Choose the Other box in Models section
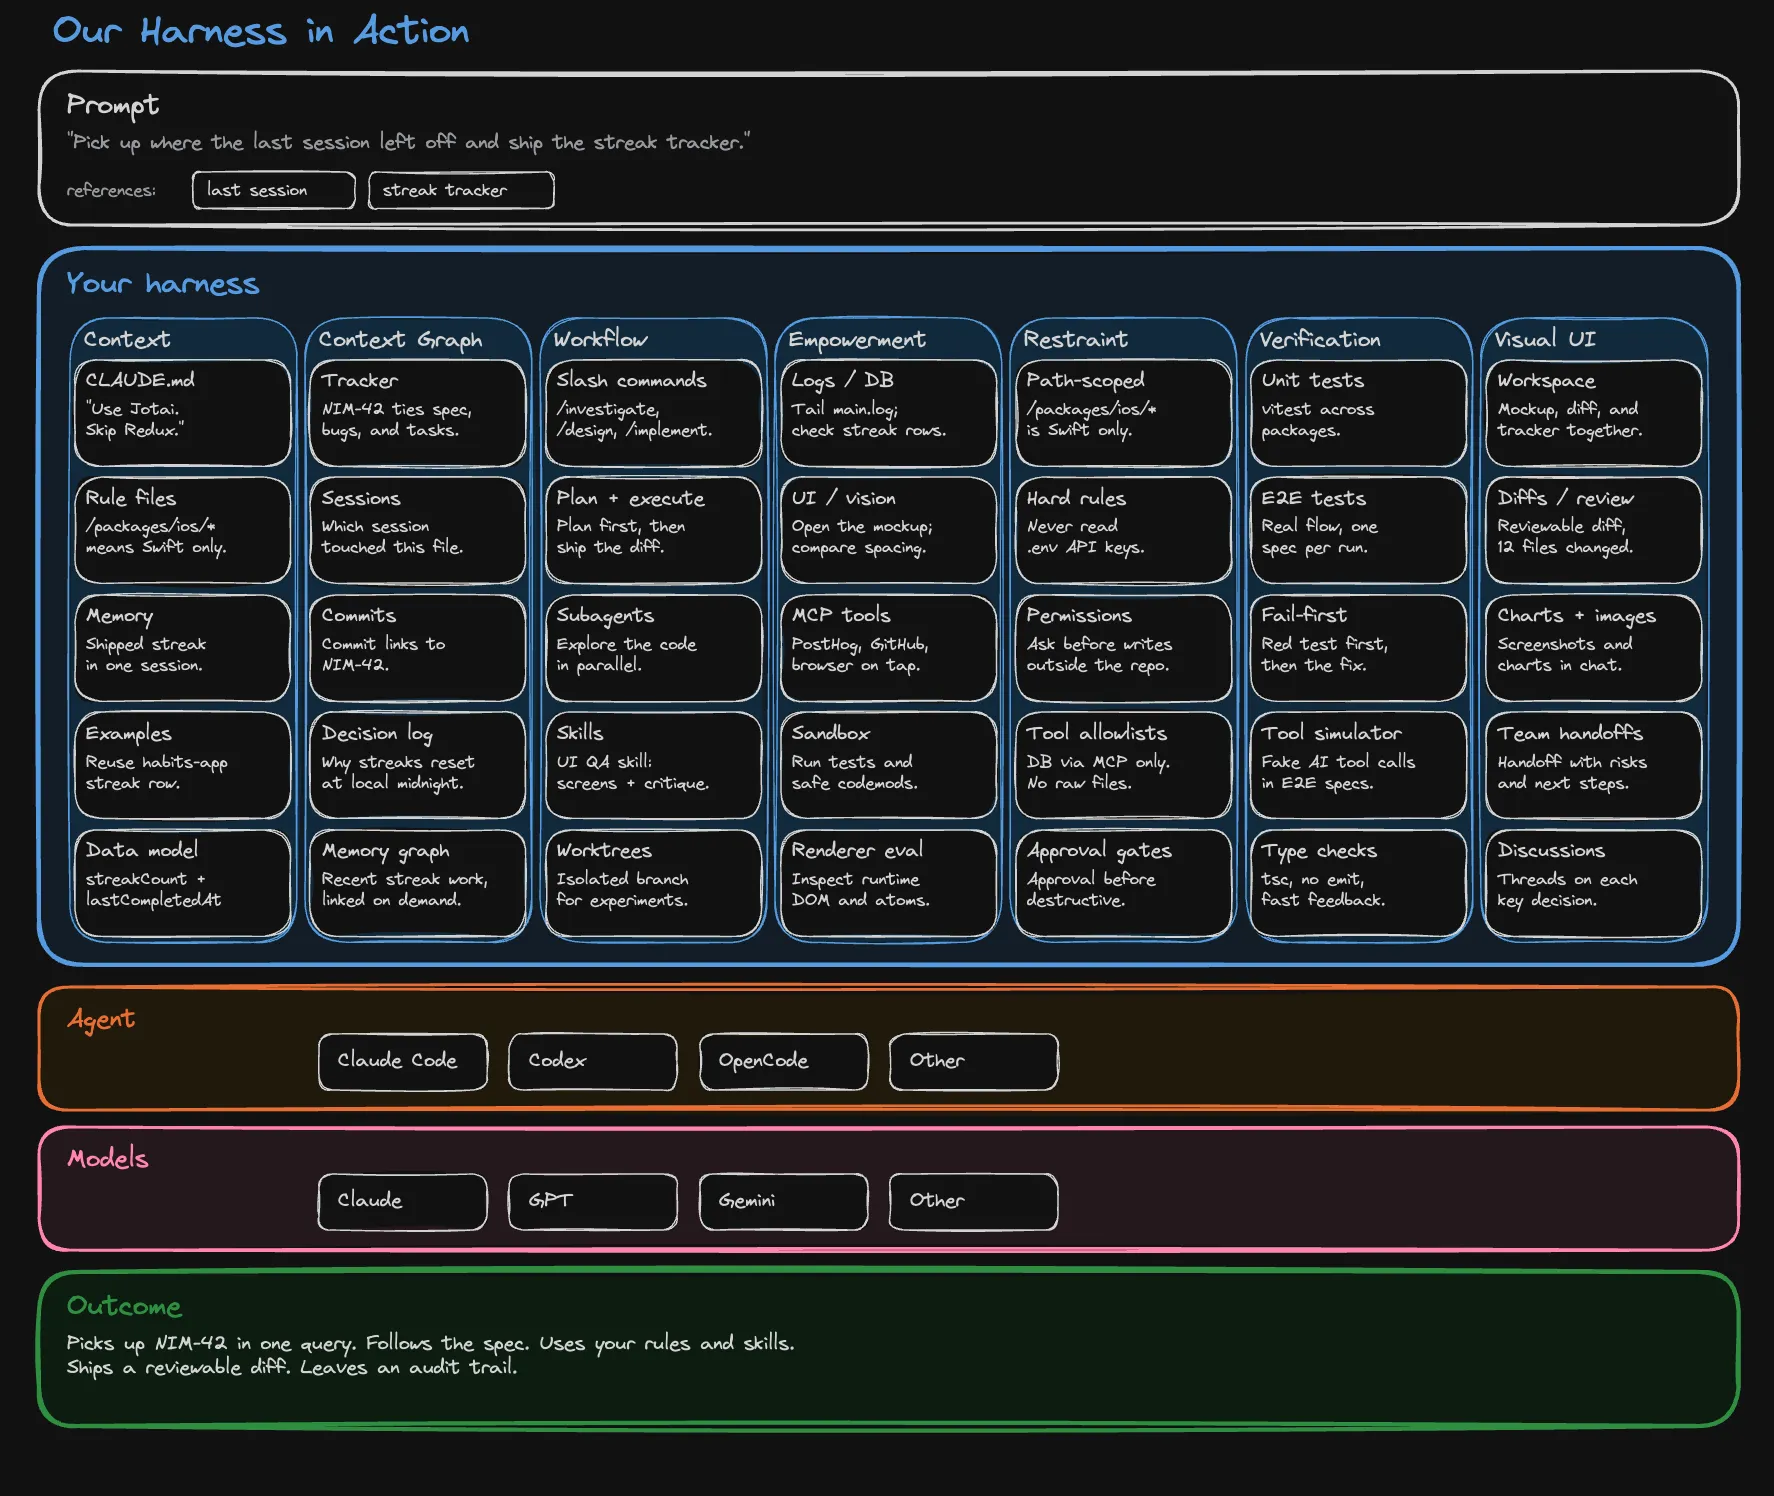Image resolution: width=1774 pixels, height=1496 pixels. (973, 1201)
